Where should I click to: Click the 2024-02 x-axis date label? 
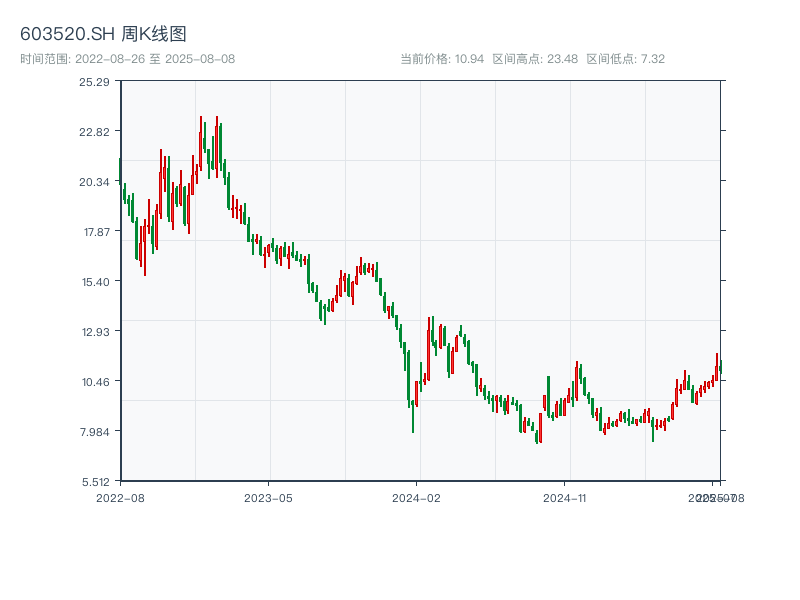coord(417,497)
